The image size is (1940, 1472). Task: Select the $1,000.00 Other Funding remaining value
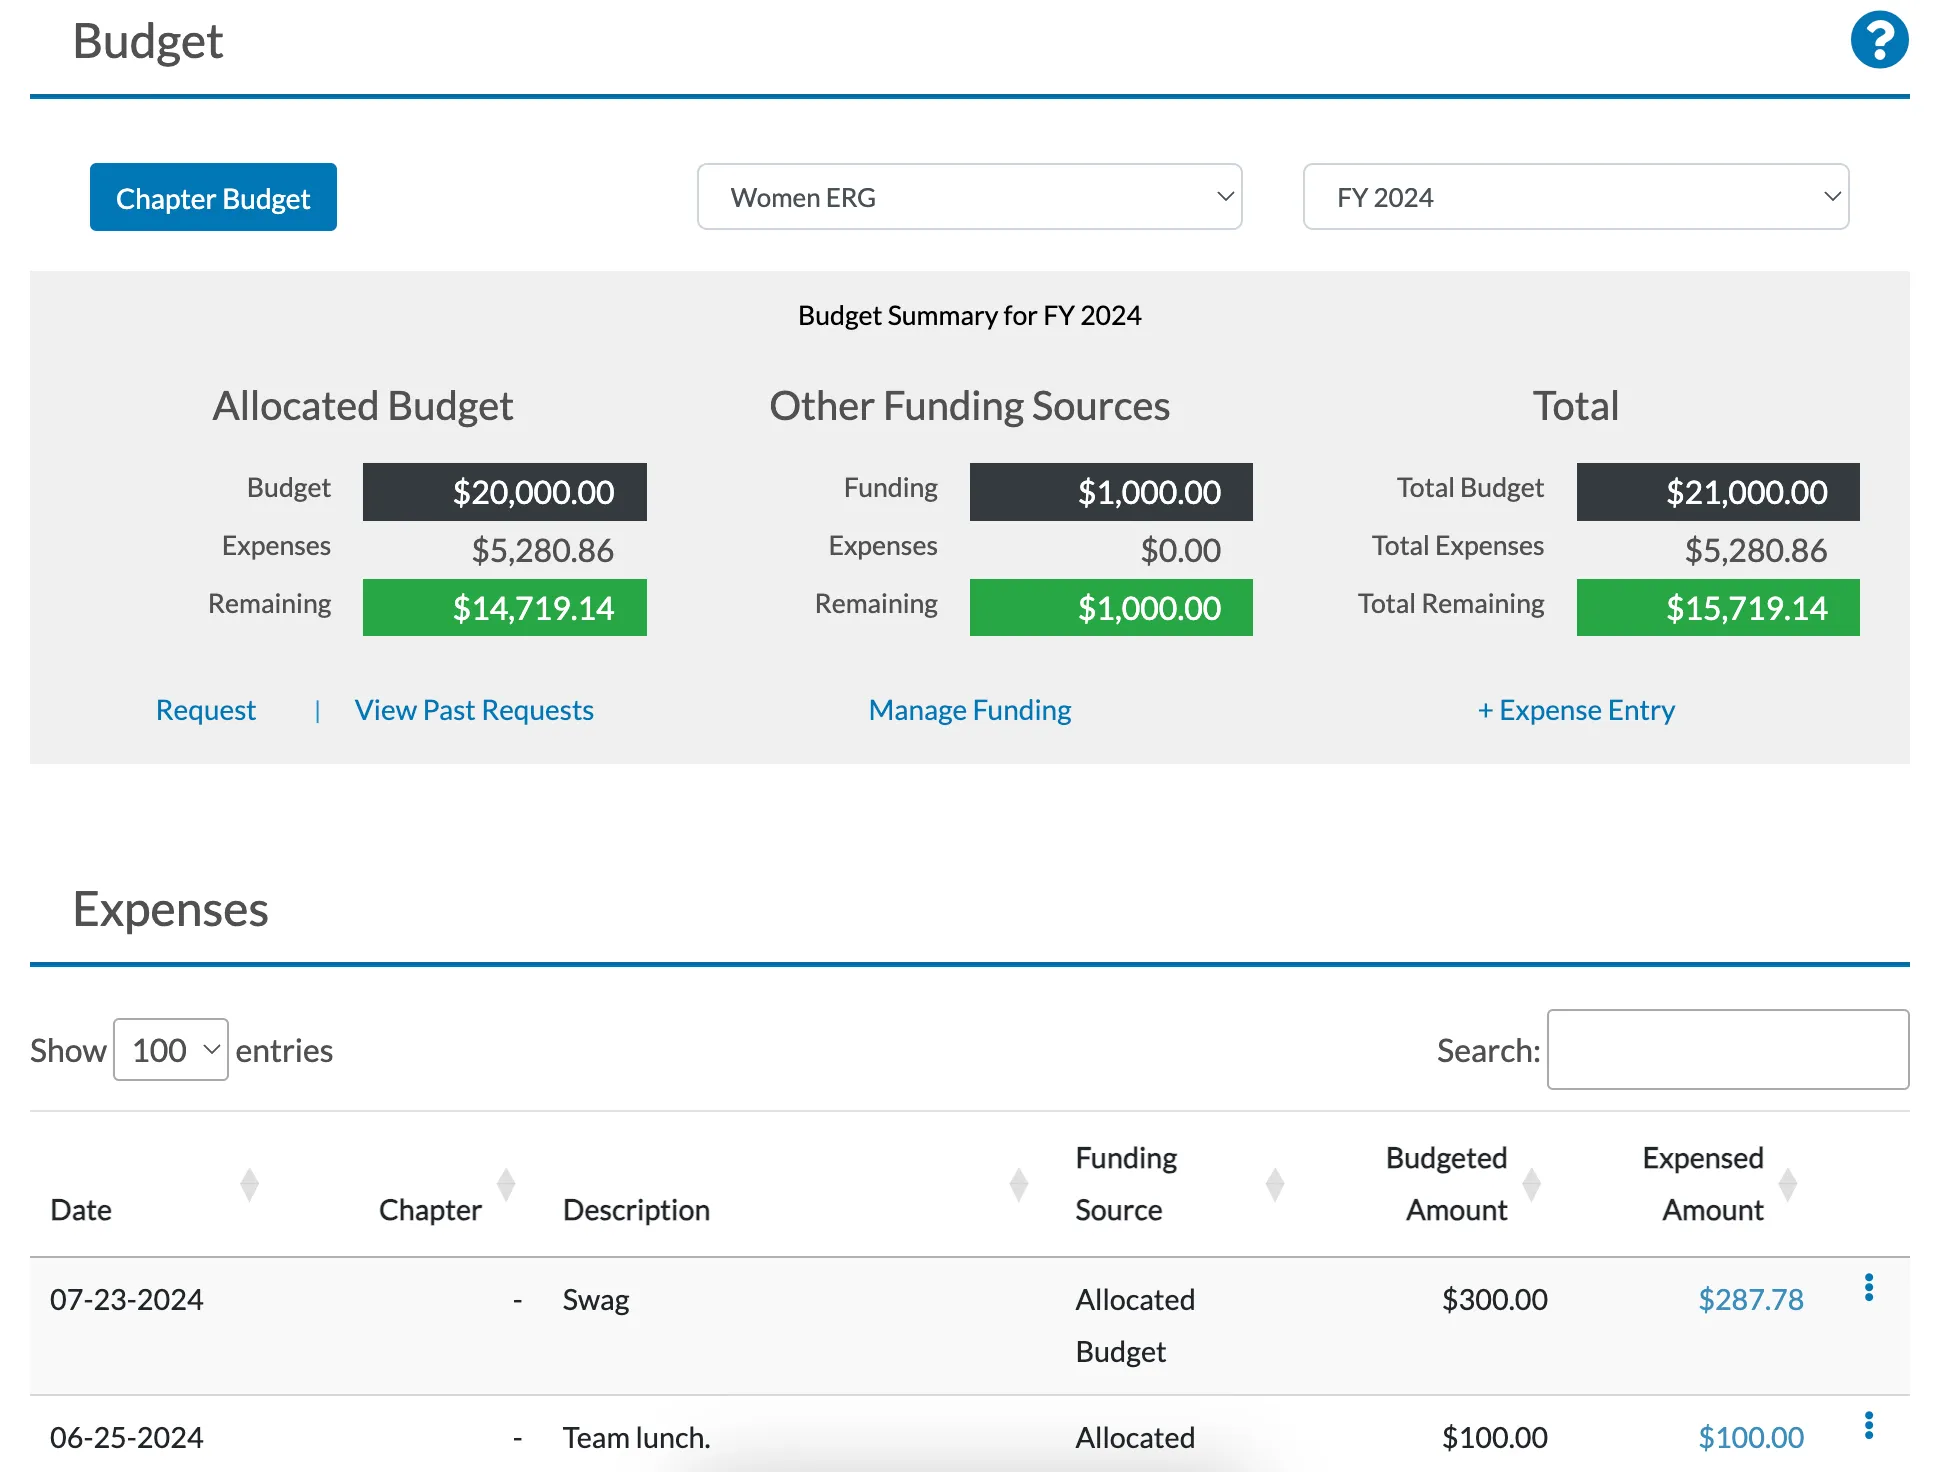(x=1111, y=608)
